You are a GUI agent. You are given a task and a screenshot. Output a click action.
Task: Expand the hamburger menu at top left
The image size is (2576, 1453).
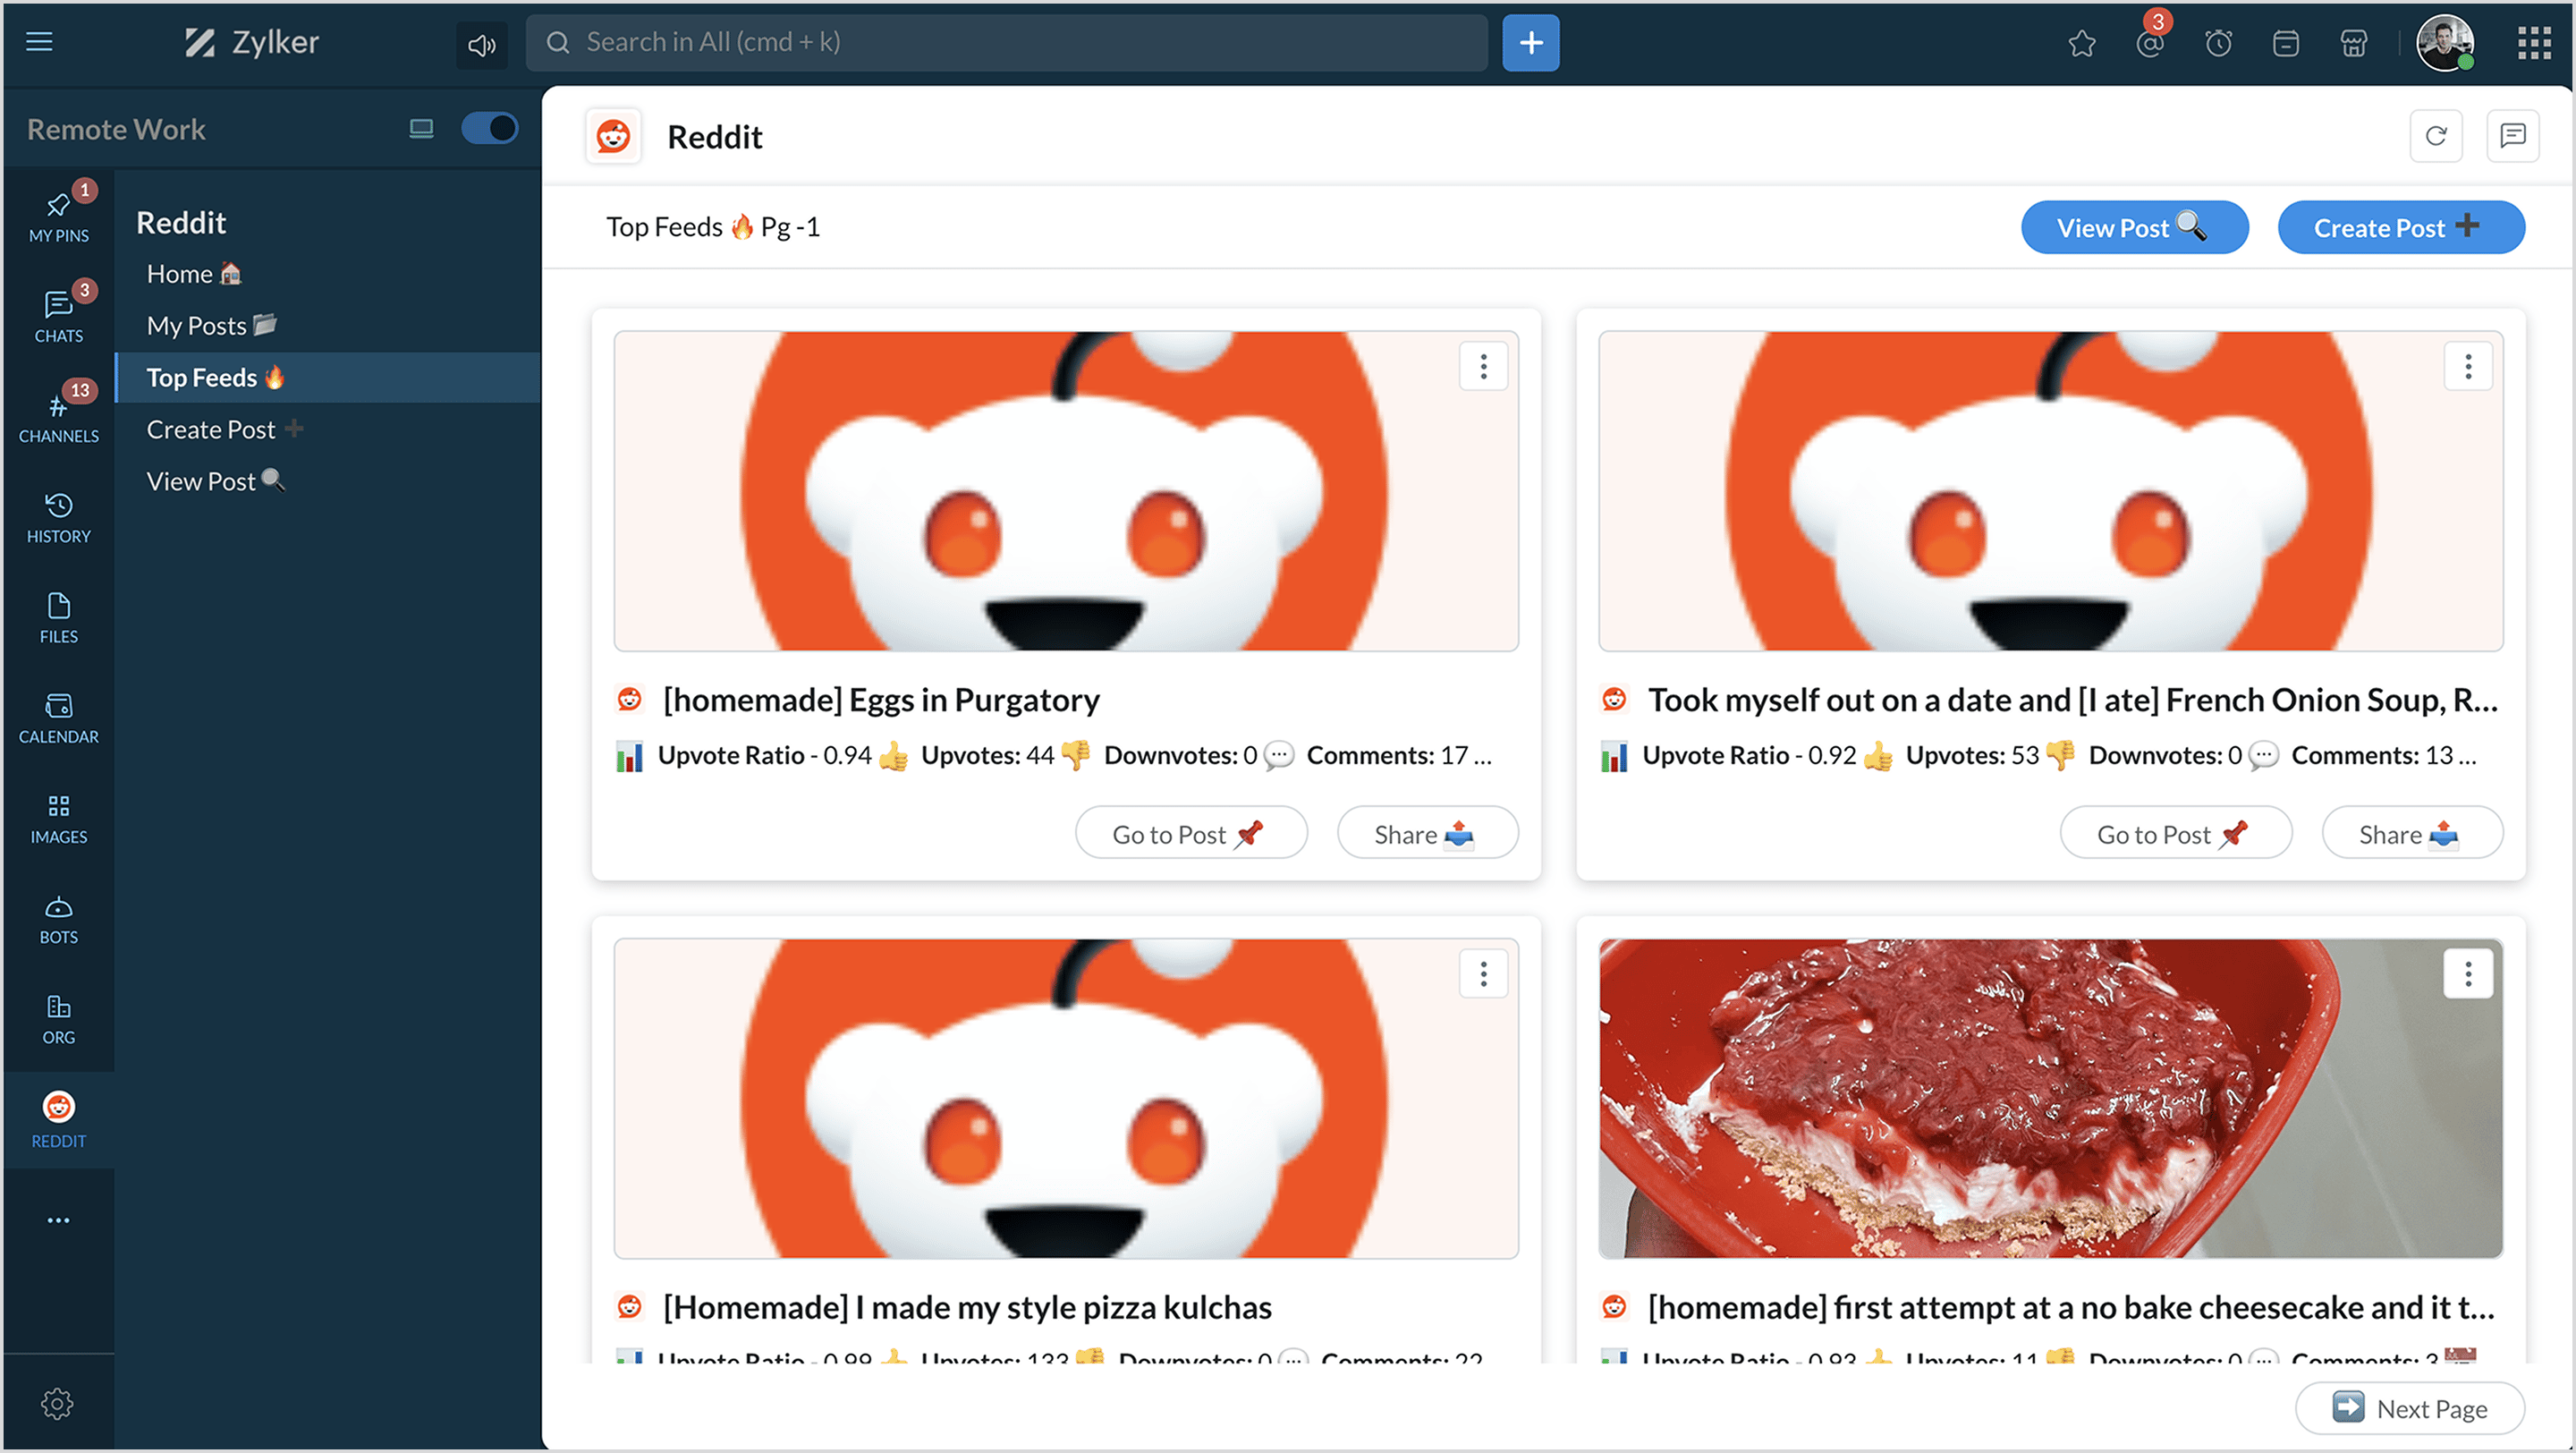click(39, 42)
